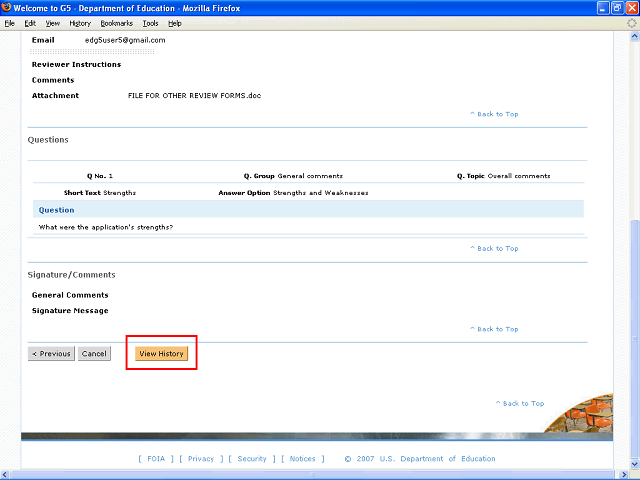Click Back to Top below Attachment
The image size is (640, 480).
point(494,114)
